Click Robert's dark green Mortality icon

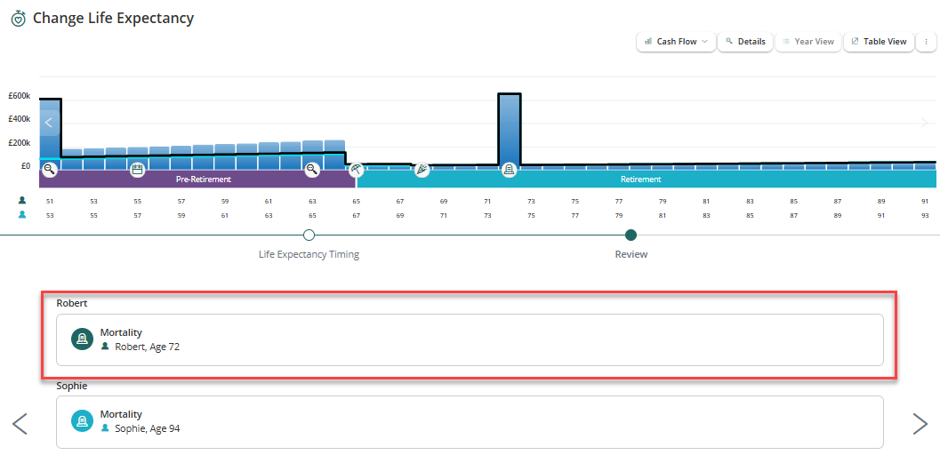point(82,339)
